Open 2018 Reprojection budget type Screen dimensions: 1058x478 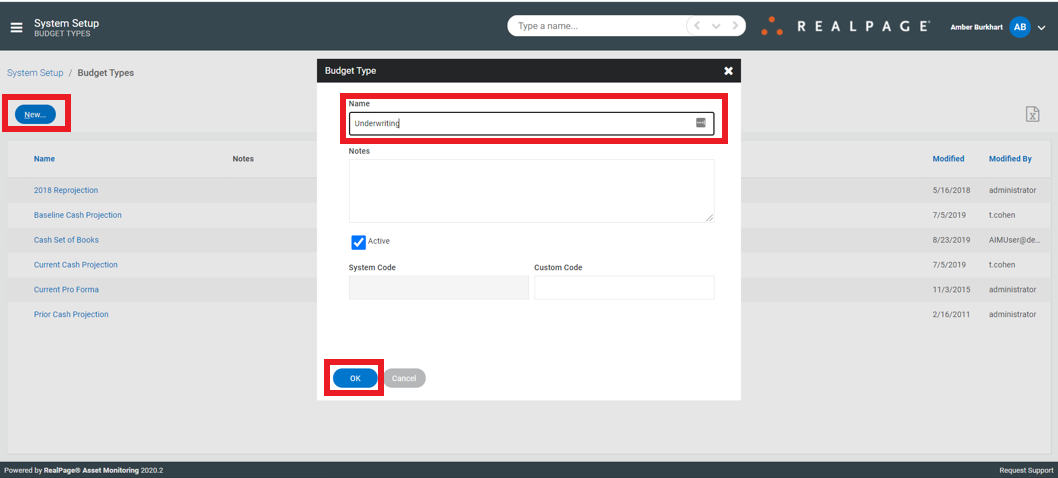(x=66, y=190)
